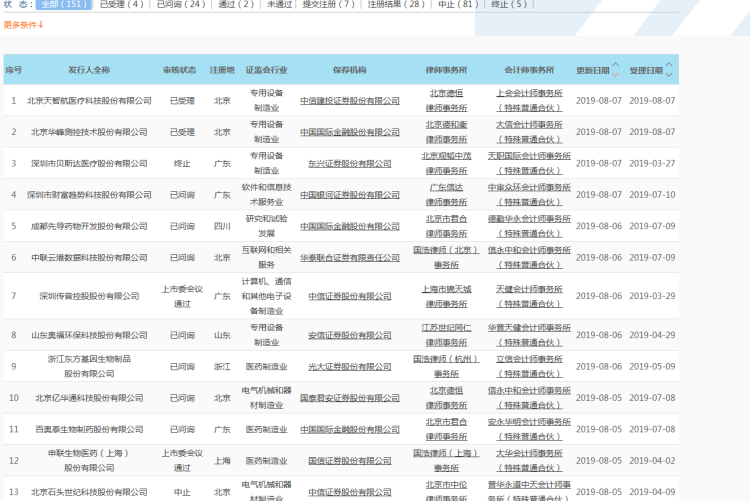Sort 受理日期 column descending with down arrow
Screen dimensions: 750x501
coord(669,76)
